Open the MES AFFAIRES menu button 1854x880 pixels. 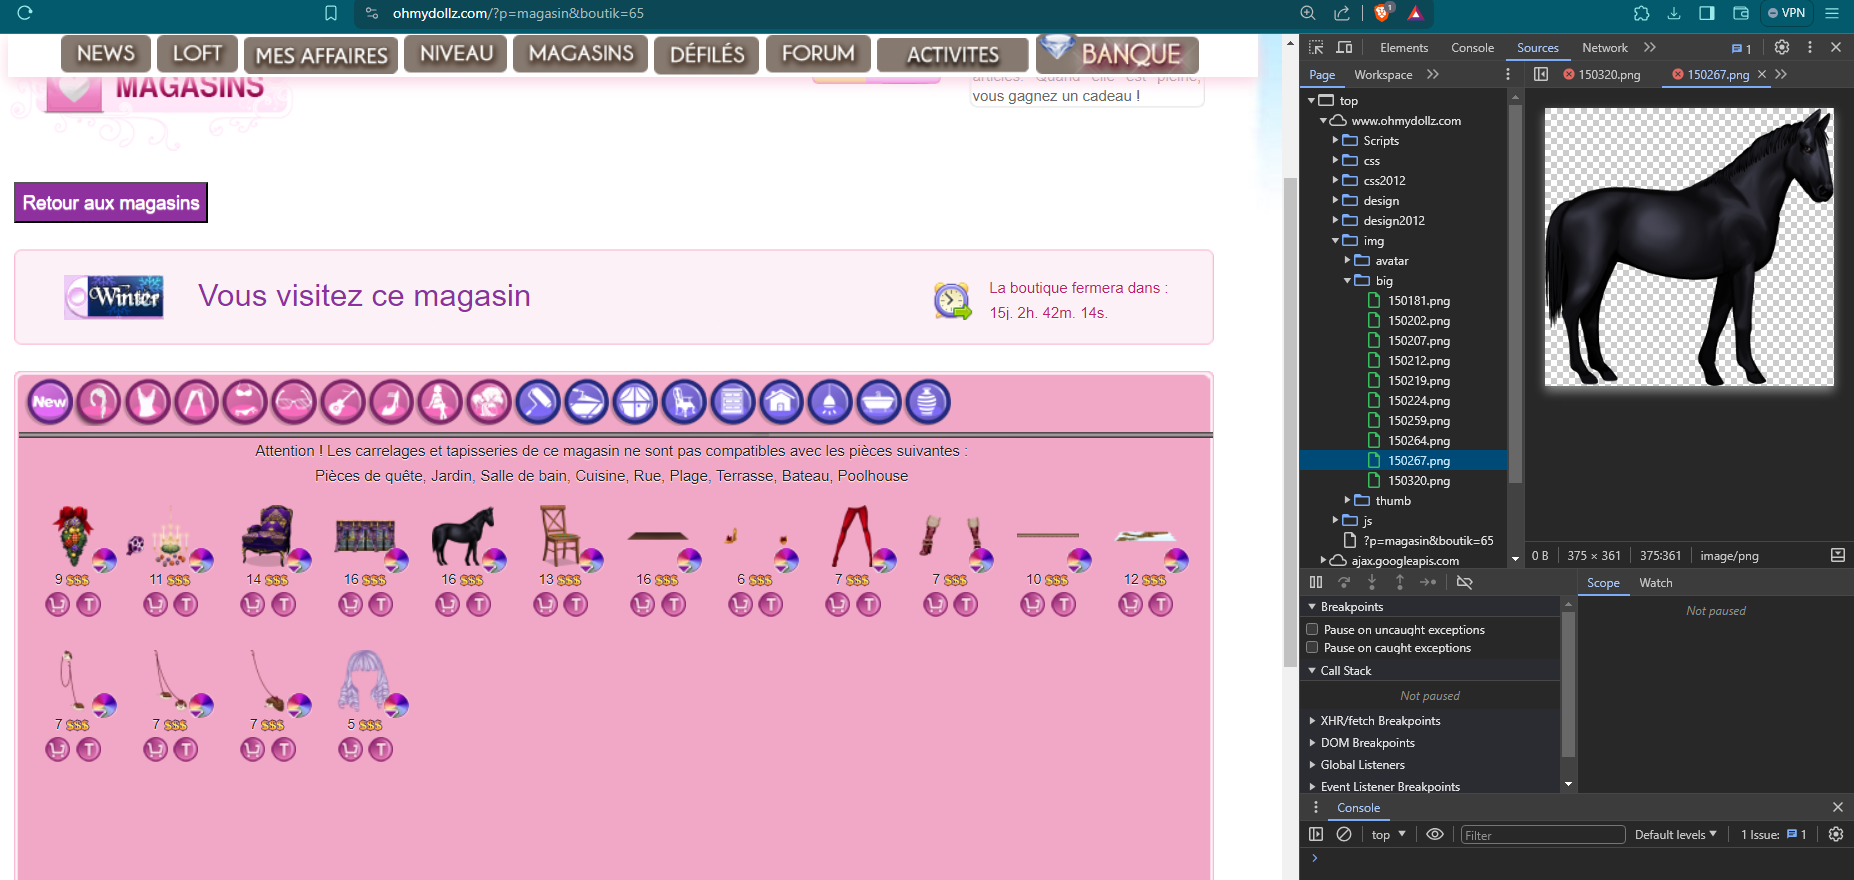click(x=321, y=55)
